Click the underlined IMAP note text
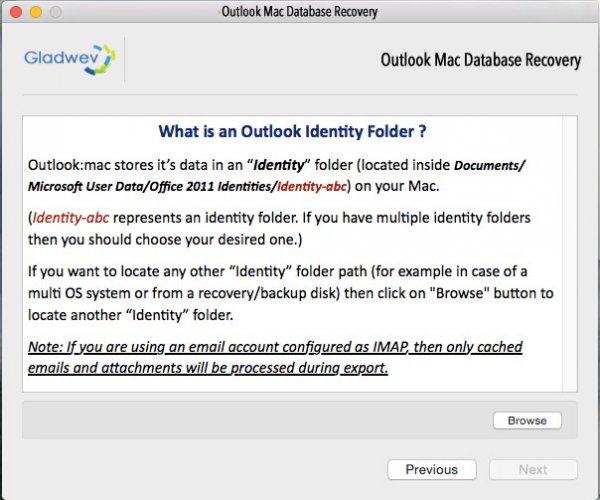Viewport: 600px width, 500px height. [275, 357]
